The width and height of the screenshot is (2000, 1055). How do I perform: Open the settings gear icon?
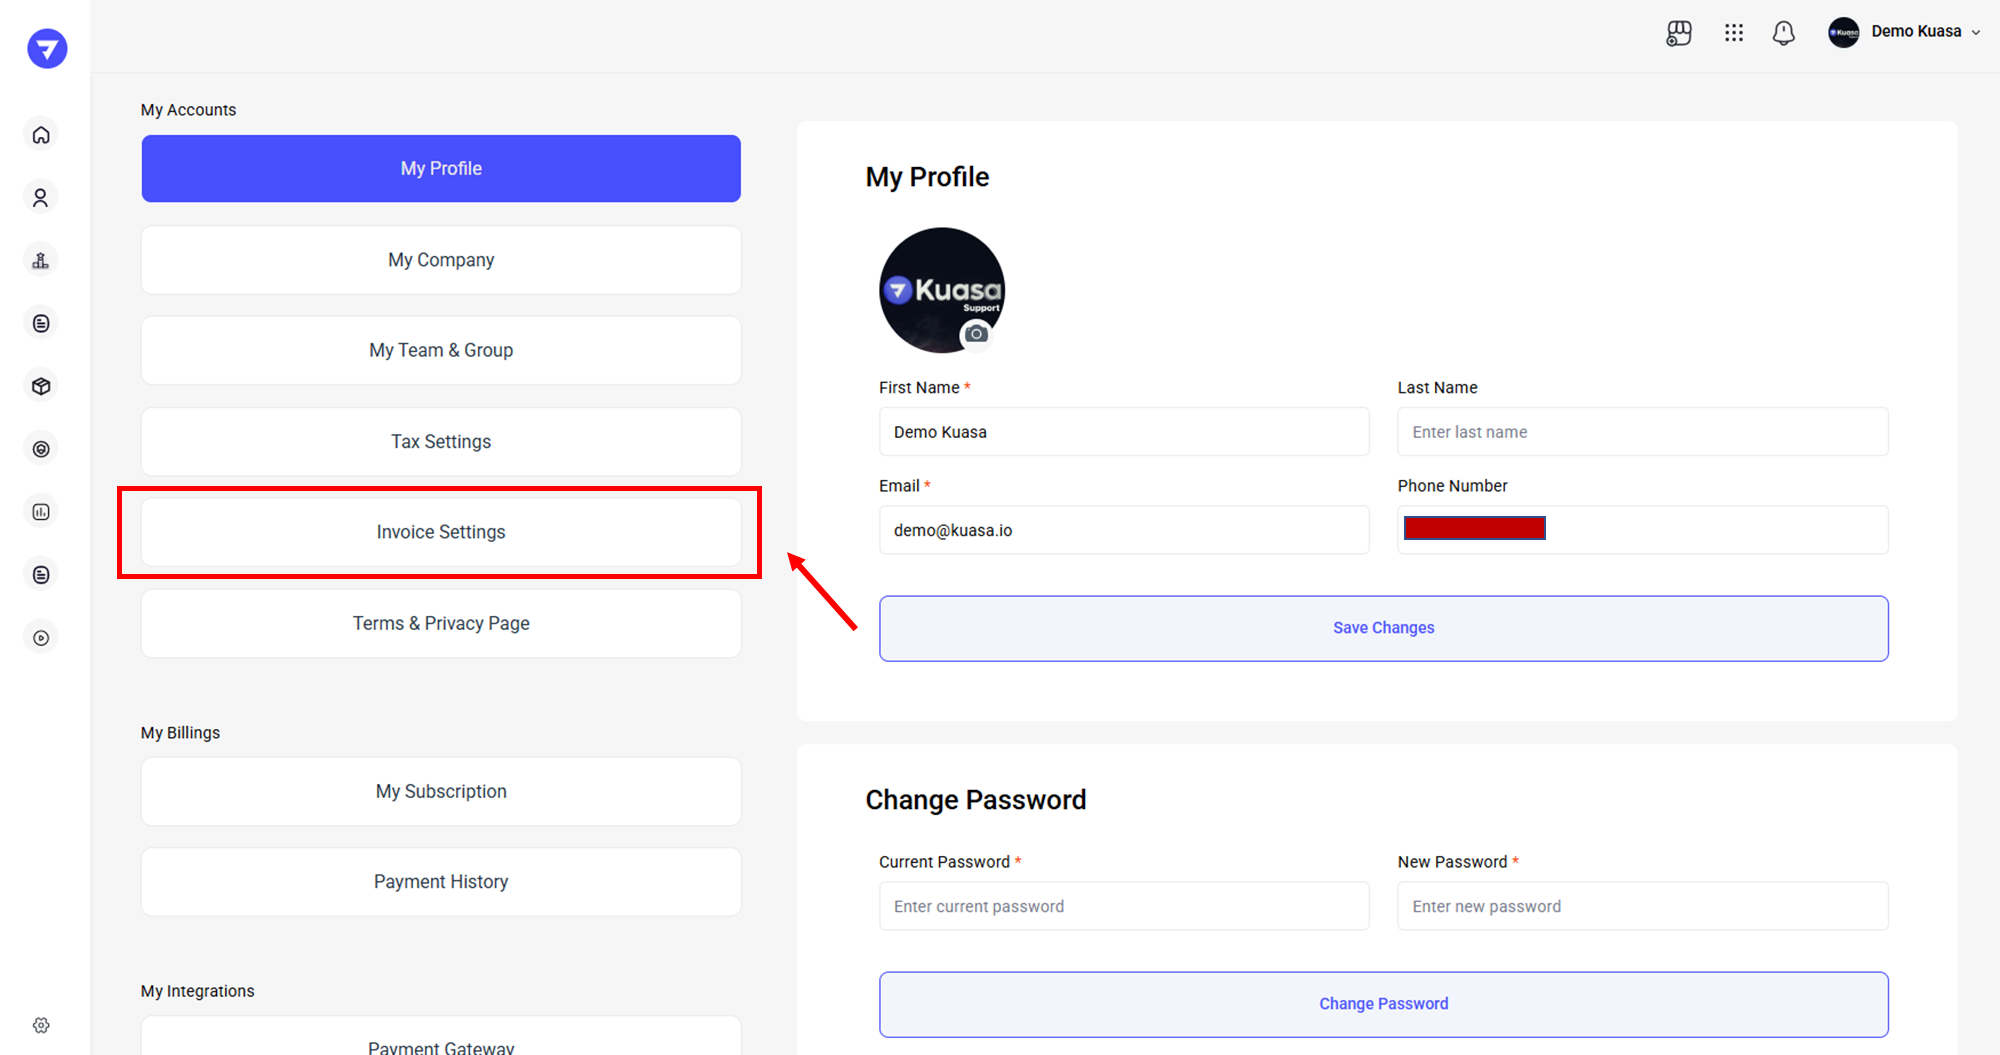pyautogui.click(x=41, y=1025)
